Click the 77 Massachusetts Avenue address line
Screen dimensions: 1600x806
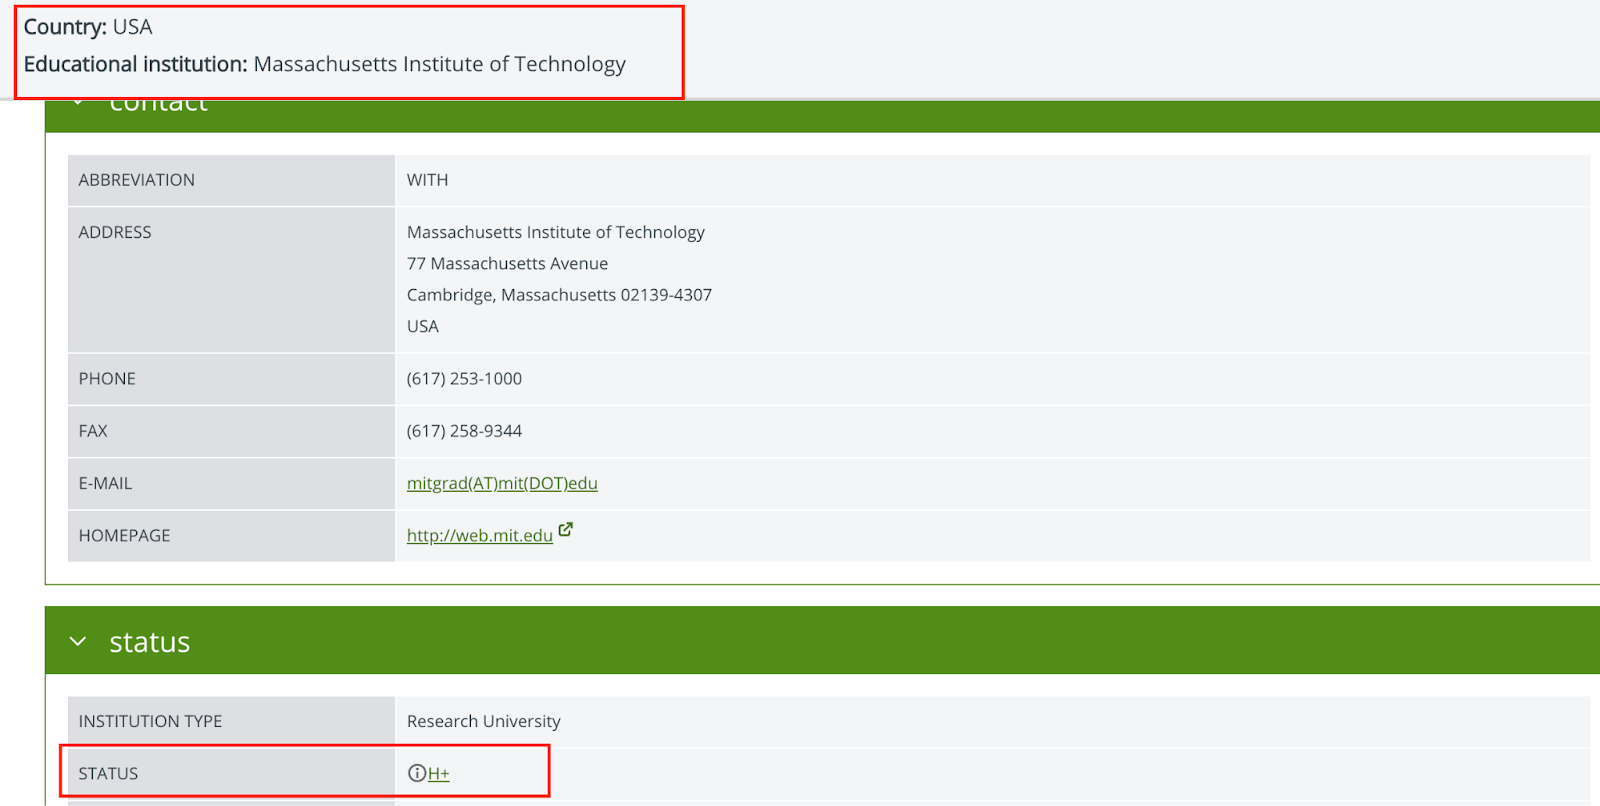pos(507,263)
